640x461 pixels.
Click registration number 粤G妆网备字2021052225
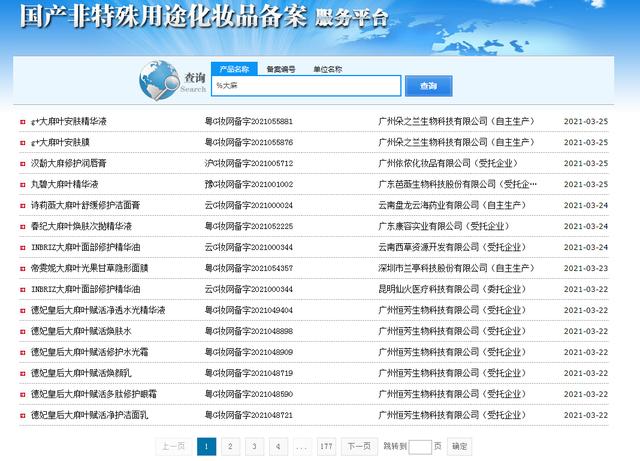(x=249, y=226)
